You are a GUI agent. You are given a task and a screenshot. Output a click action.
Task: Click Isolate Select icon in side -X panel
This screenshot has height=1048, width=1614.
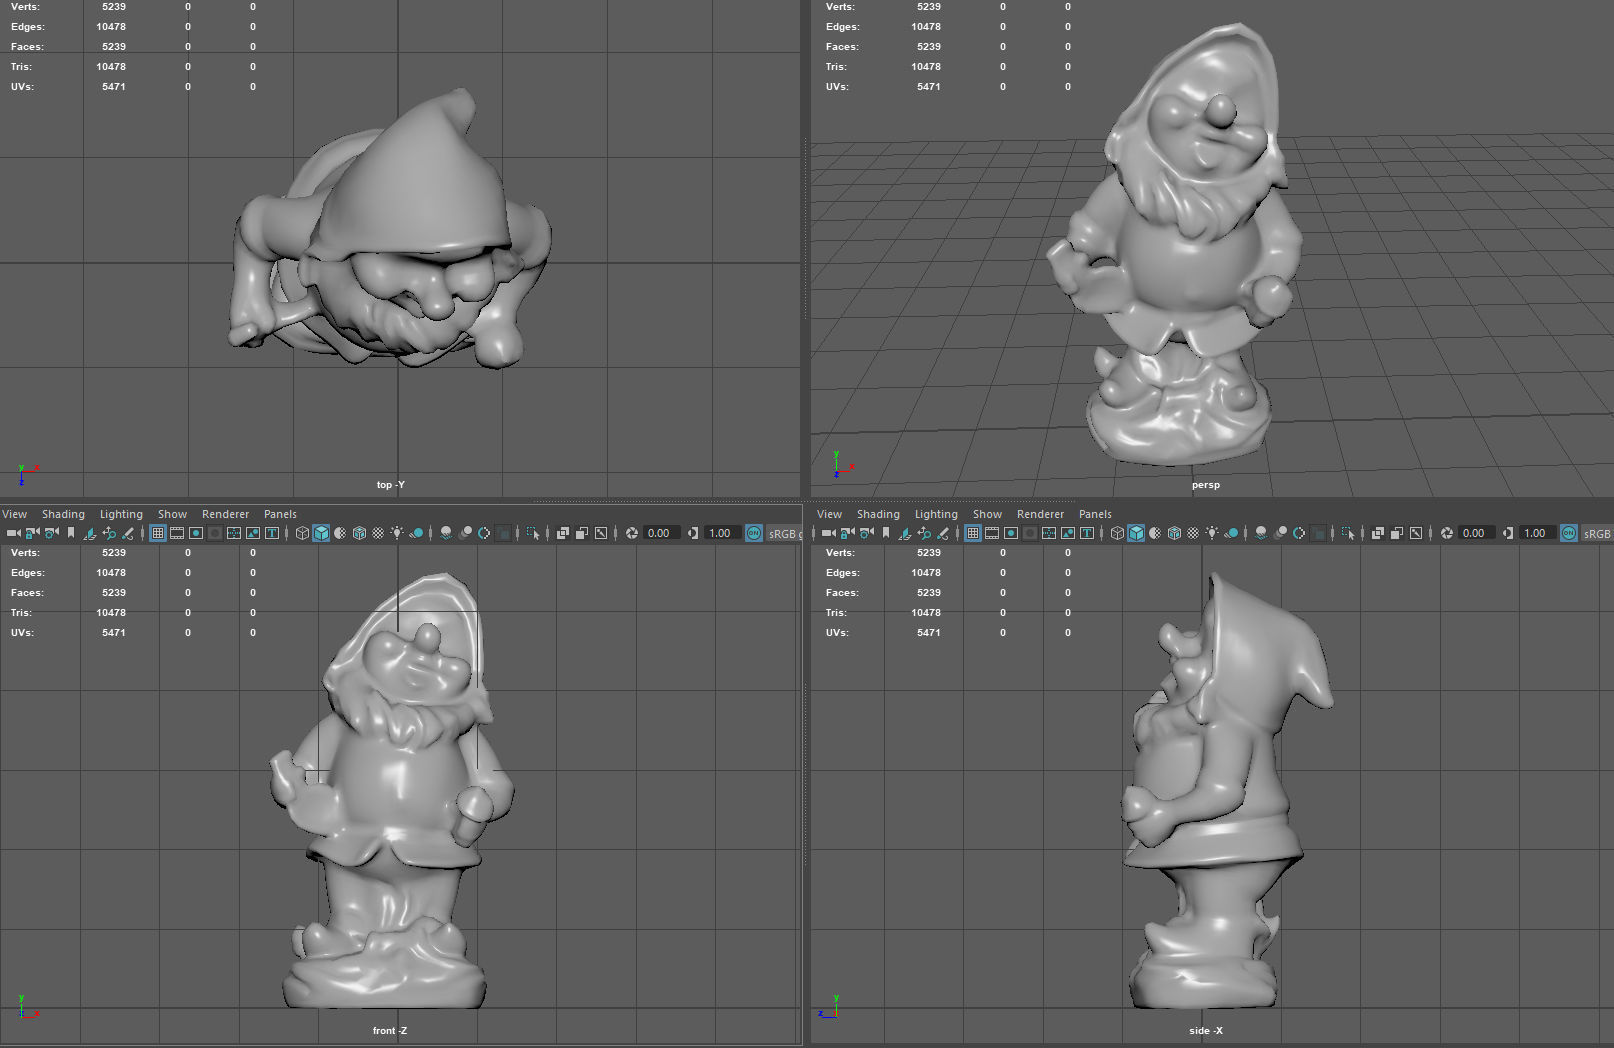[x=1348, y=533]
